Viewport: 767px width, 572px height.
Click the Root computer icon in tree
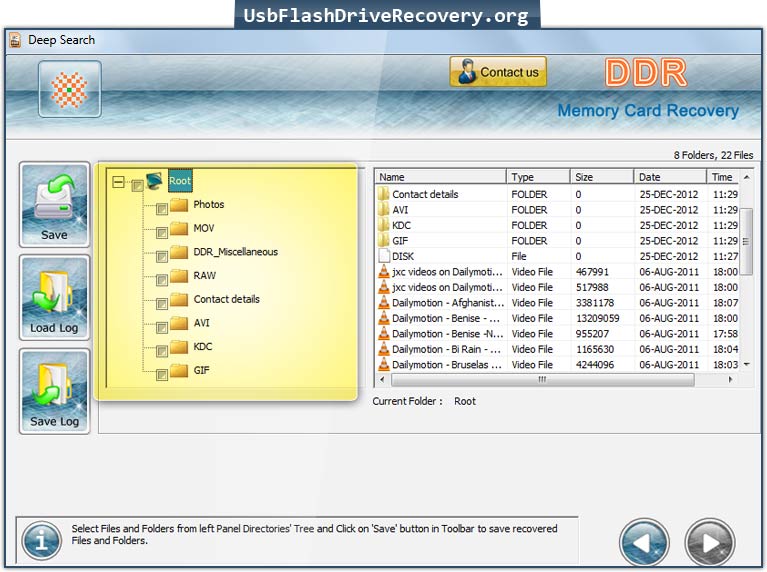(x=155, y=181)
